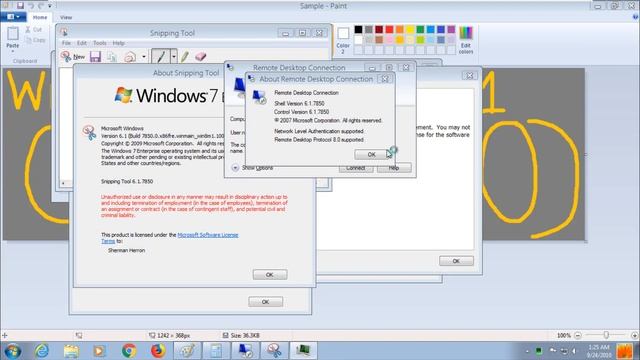Click Redo in Paint quick access toolbar

click(41, 6)
